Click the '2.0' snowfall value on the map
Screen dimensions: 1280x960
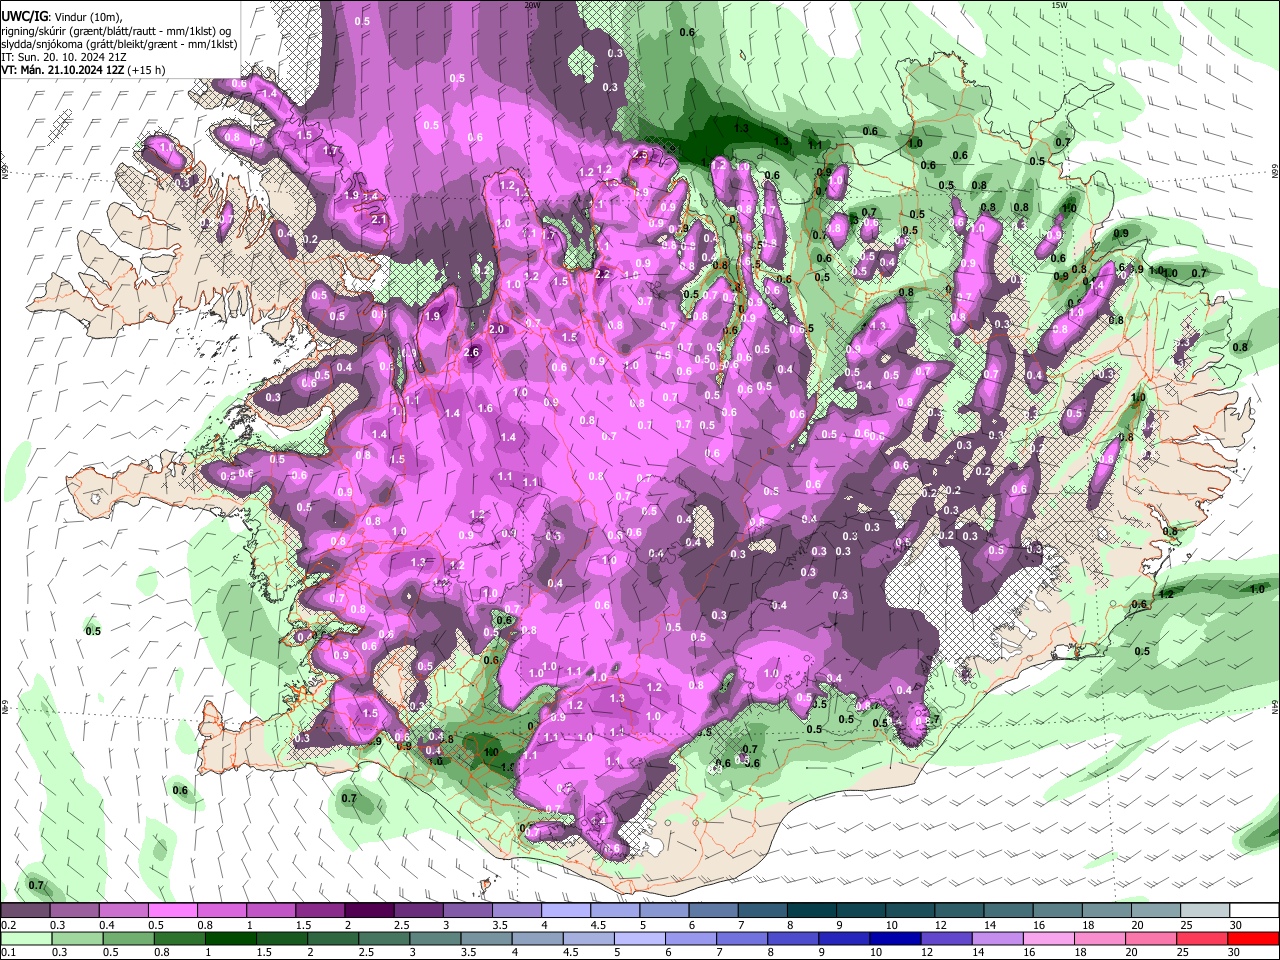(x=496, y=329)
